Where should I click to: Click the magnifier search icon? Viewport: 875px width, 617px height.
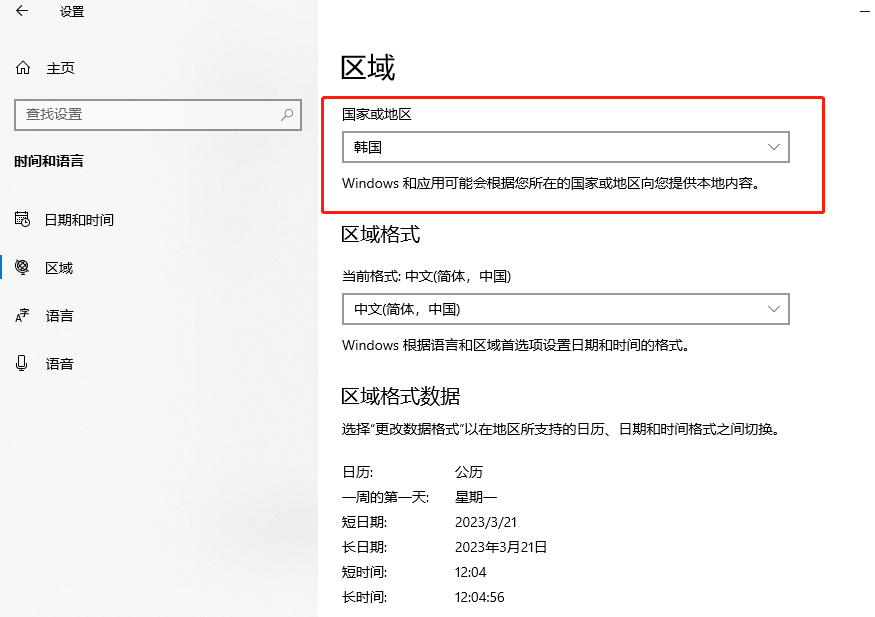point(287,115)
